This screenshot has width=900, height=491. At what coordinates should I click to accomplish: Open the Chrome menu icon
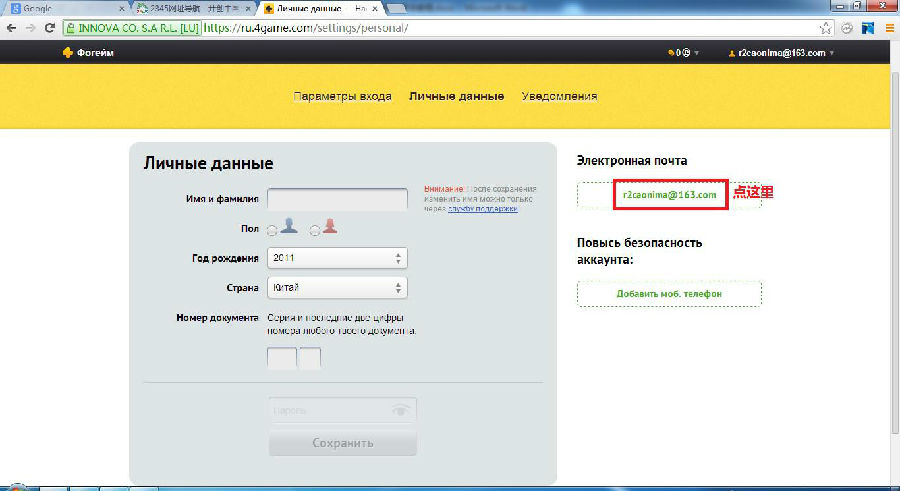tap(889, 28)
